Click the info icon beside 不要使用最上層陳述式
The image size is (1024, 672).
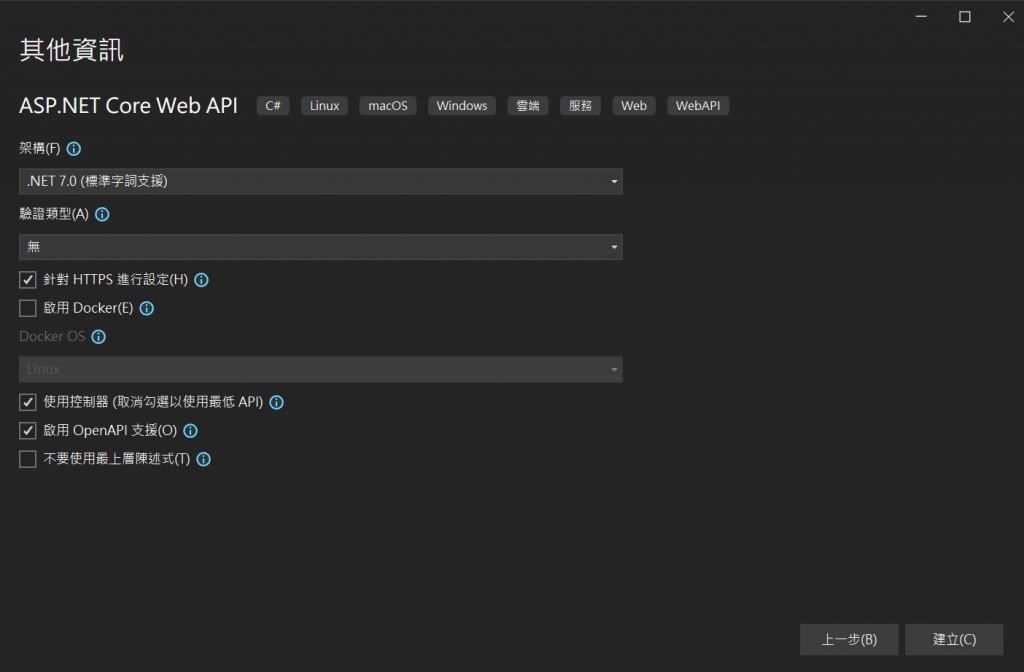(204, 460)
